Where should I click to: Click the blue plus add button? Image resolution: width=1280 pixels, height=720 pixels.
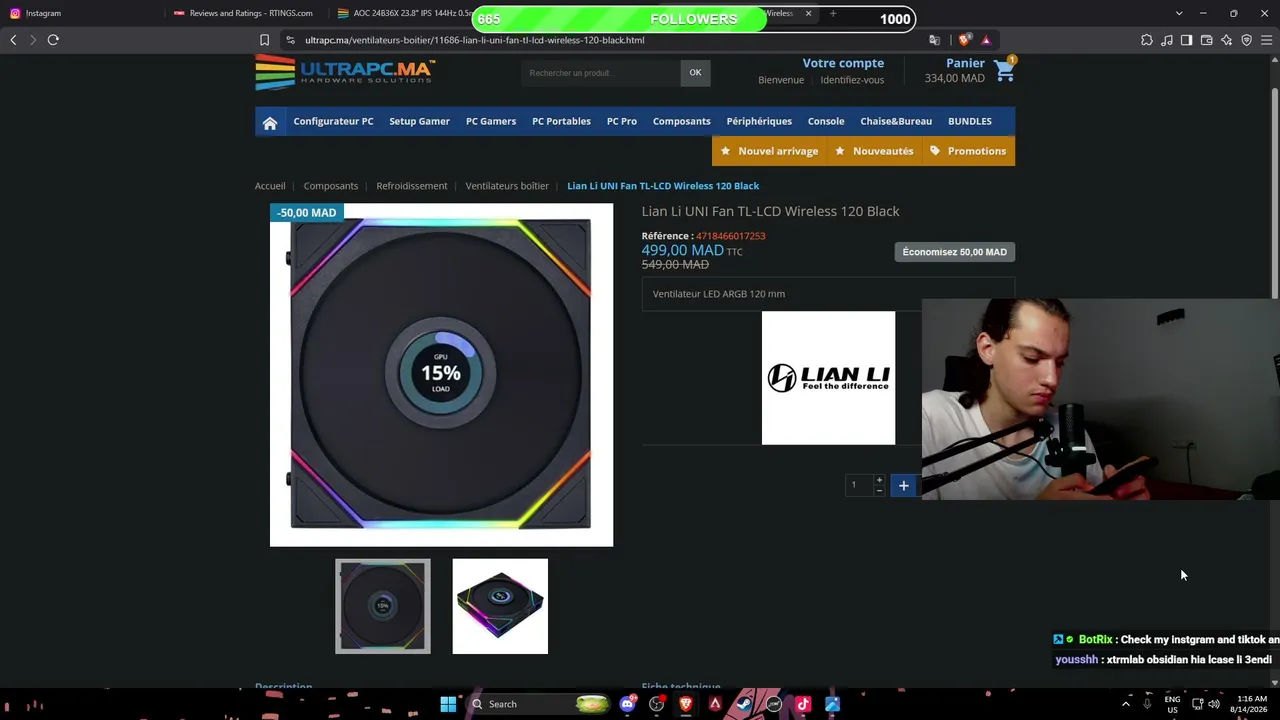(903, 486)
